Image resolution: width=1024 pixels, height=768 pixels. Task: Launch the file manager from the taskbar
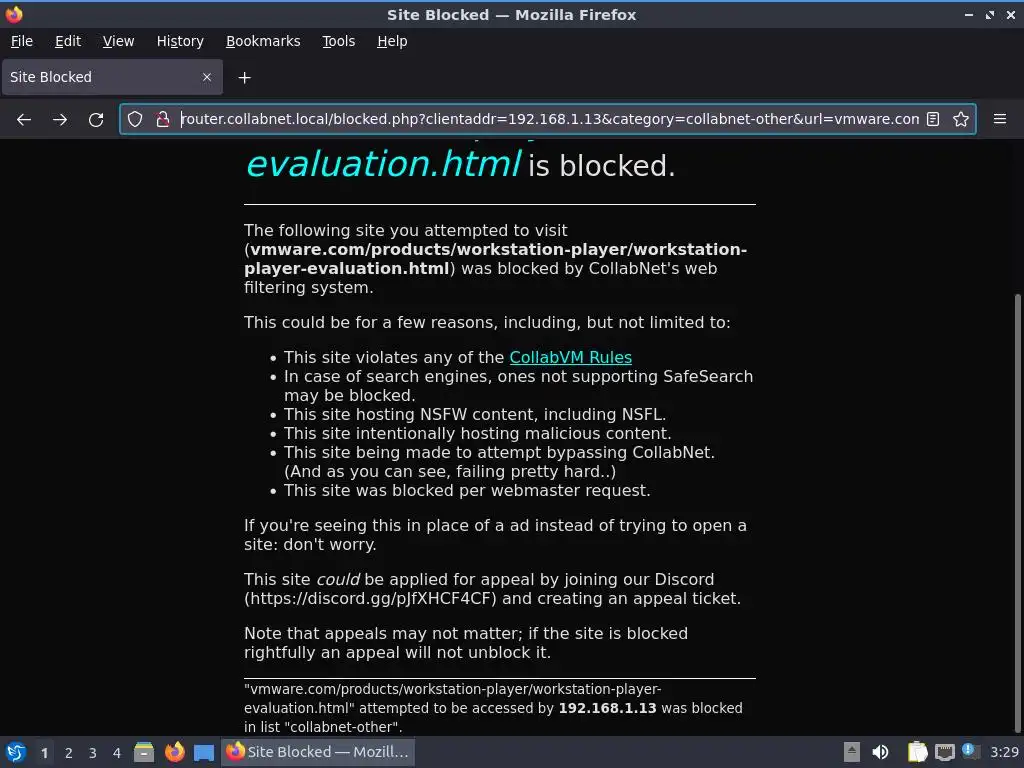click(144, 752)
